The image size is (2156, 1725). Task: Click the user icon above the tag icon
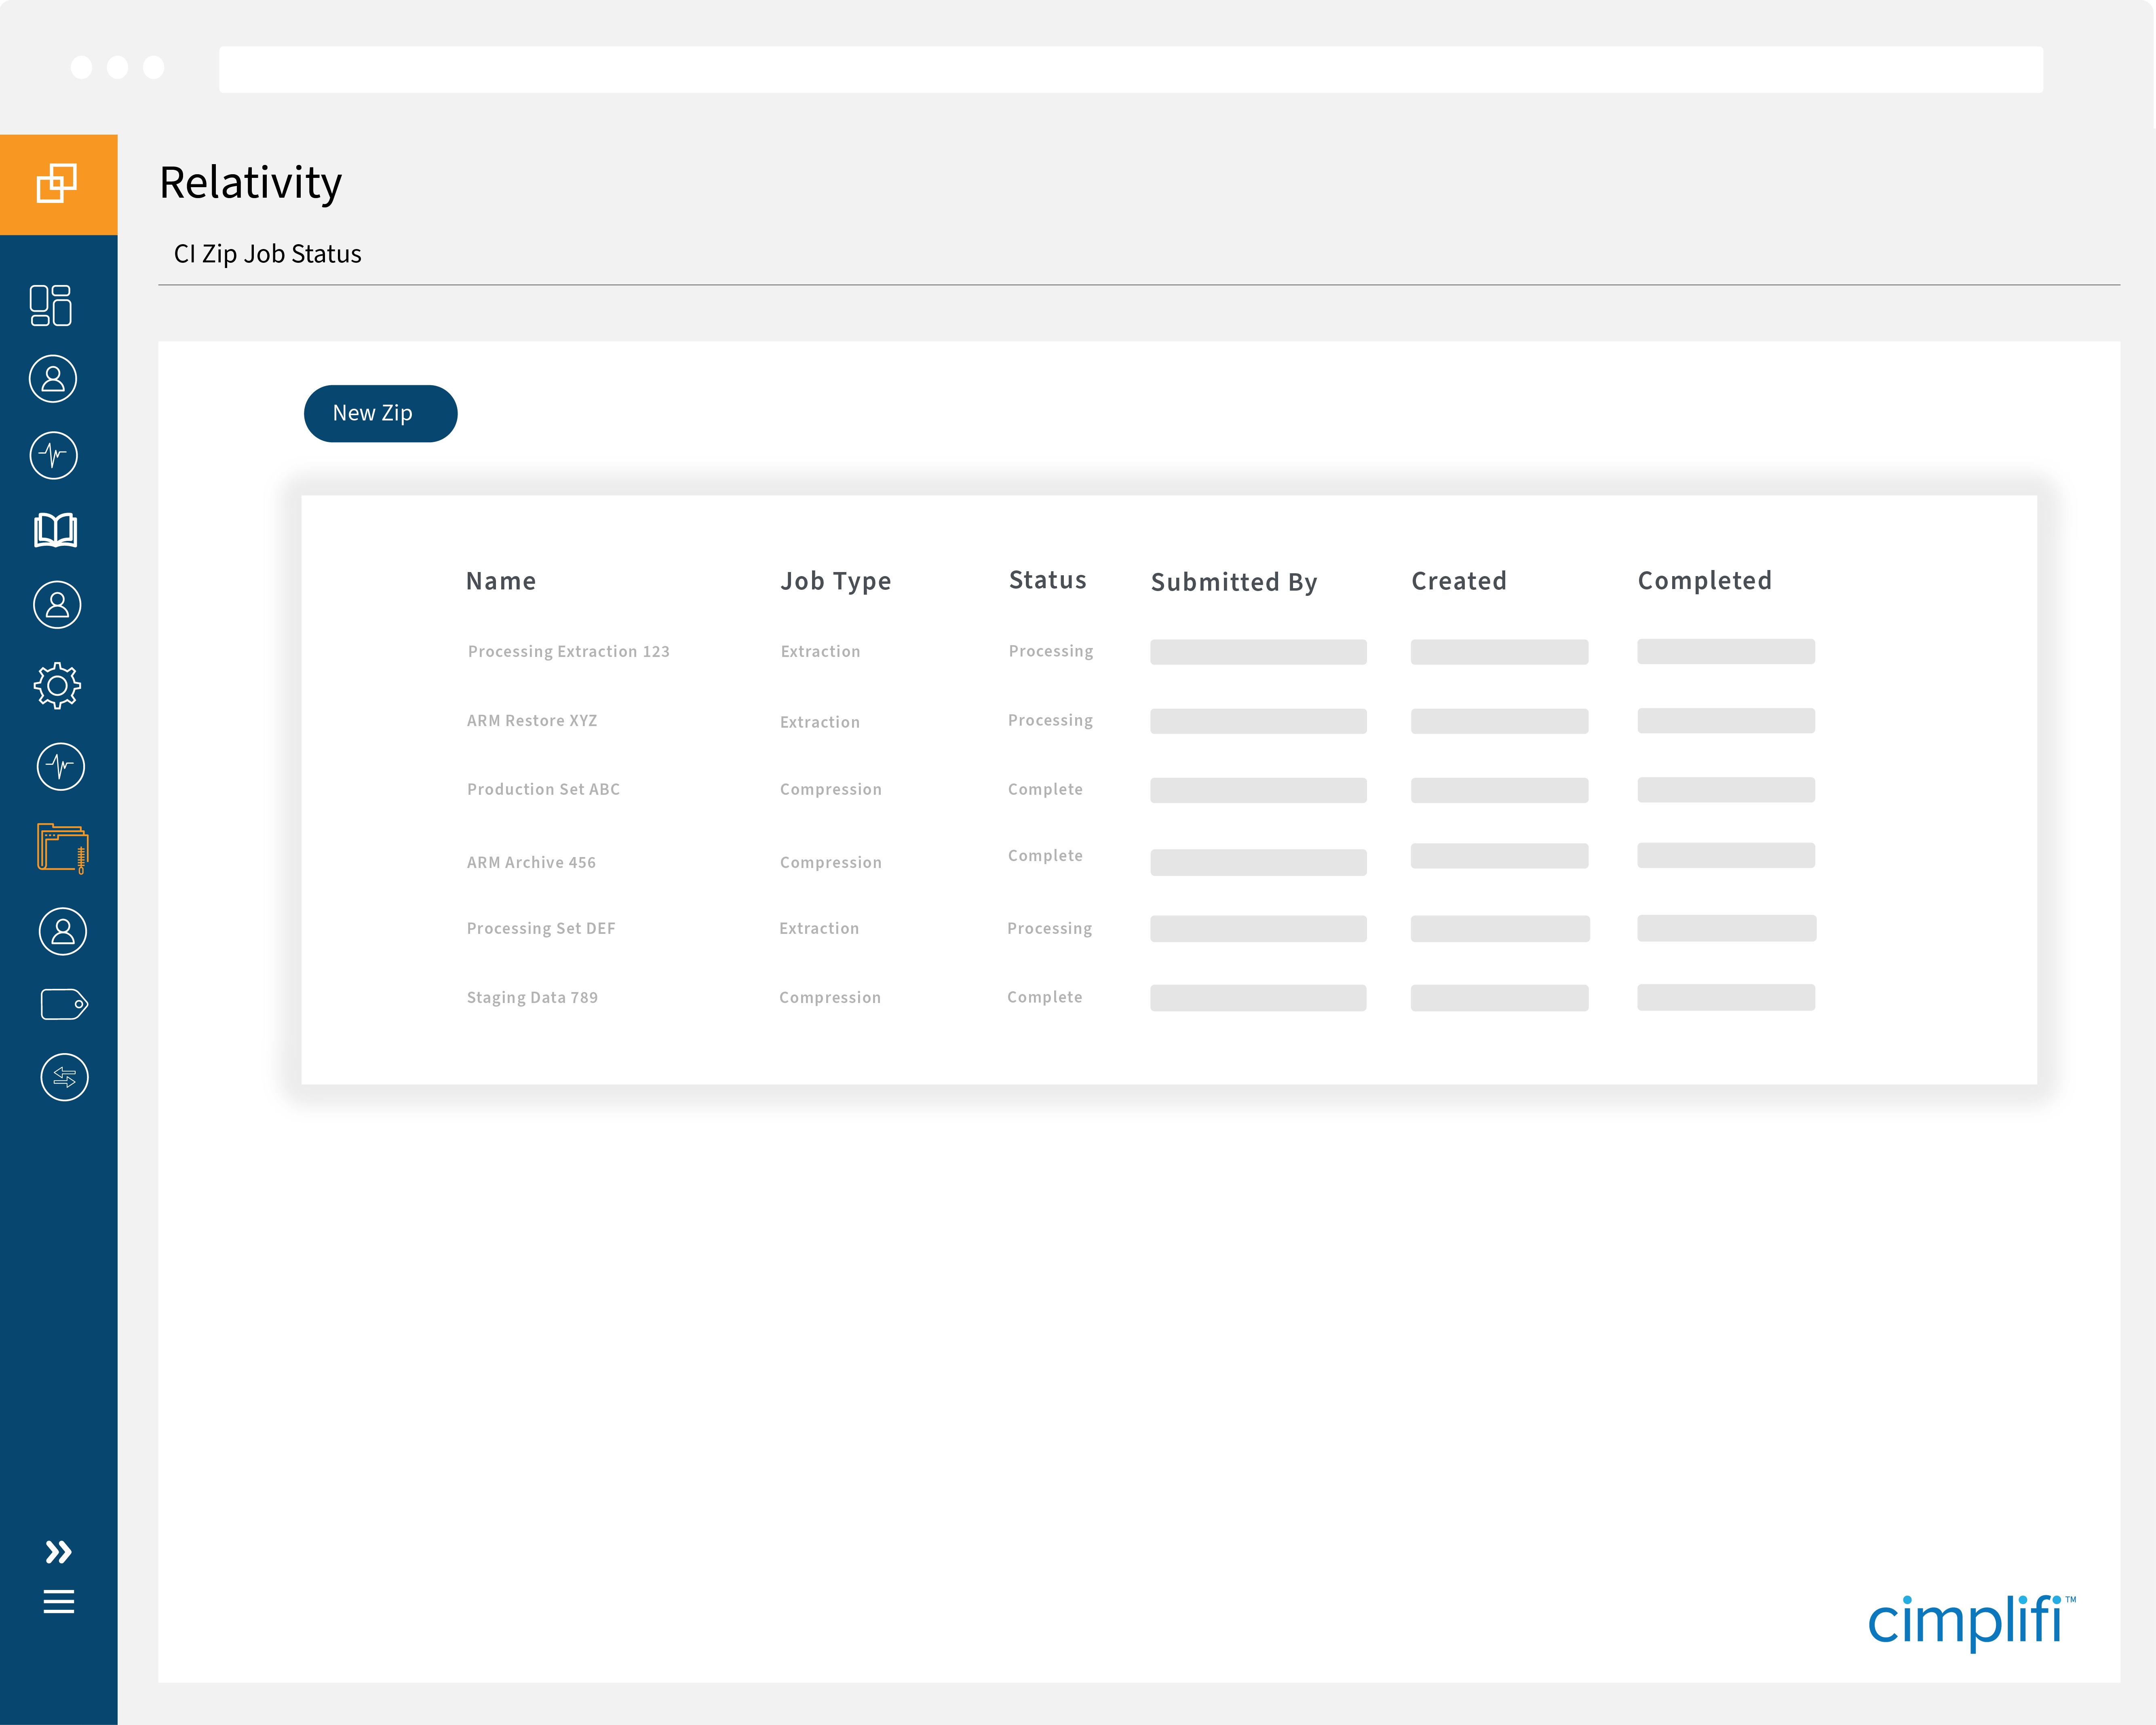pos(63,931)
